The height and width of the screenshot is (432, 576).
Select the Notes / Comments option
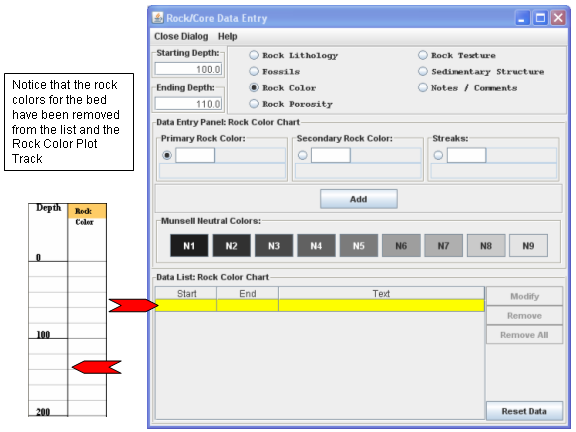pos(423,87)
